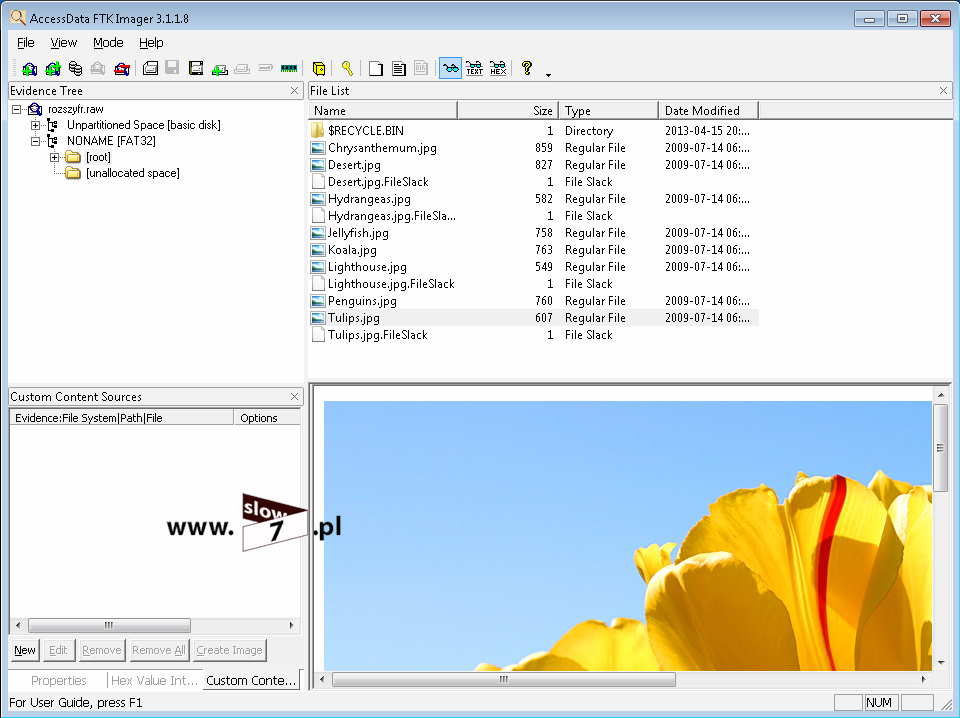Image resolution: width=960 pixels, height=718 pixels.
Task: Click the question mark help icon
Action: pyautogui.click(x=527, y=69)
